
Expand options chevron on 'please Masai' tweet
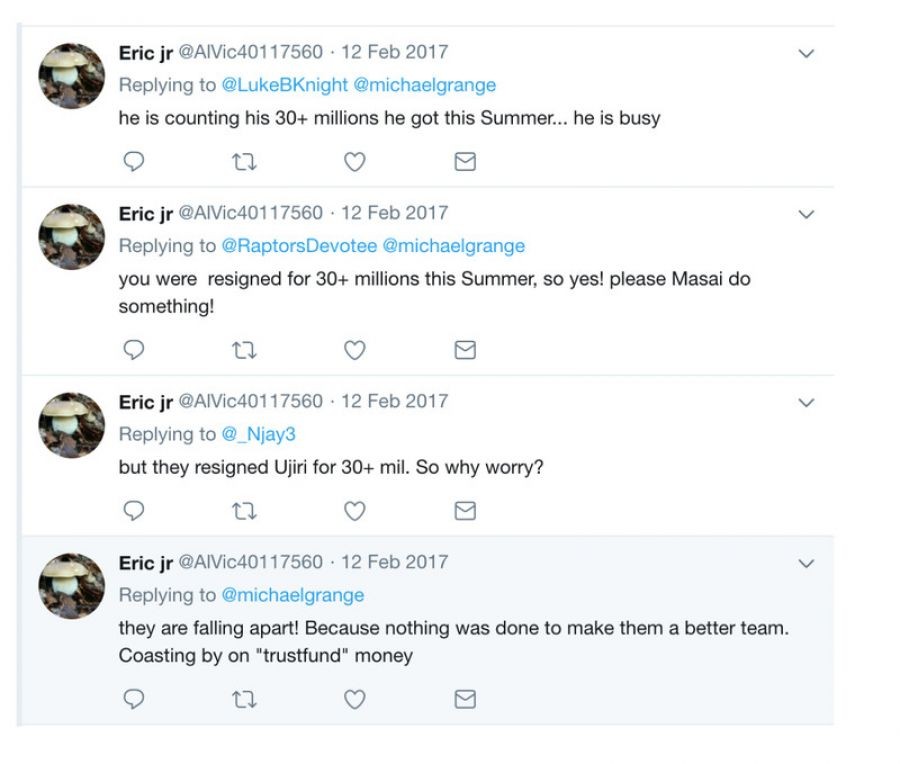point(806,215)
